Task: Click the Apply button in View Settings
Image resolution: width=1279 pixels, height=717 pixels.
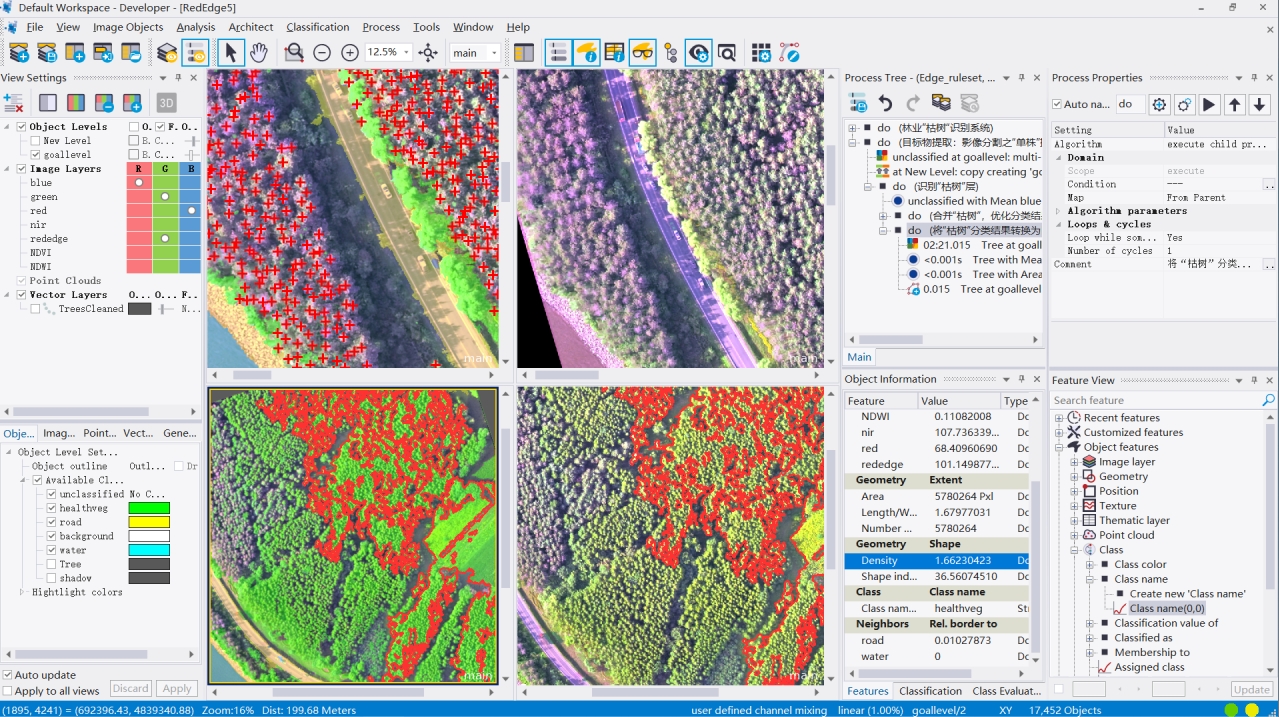Action: pyautogui.click(x=176, y=689)
